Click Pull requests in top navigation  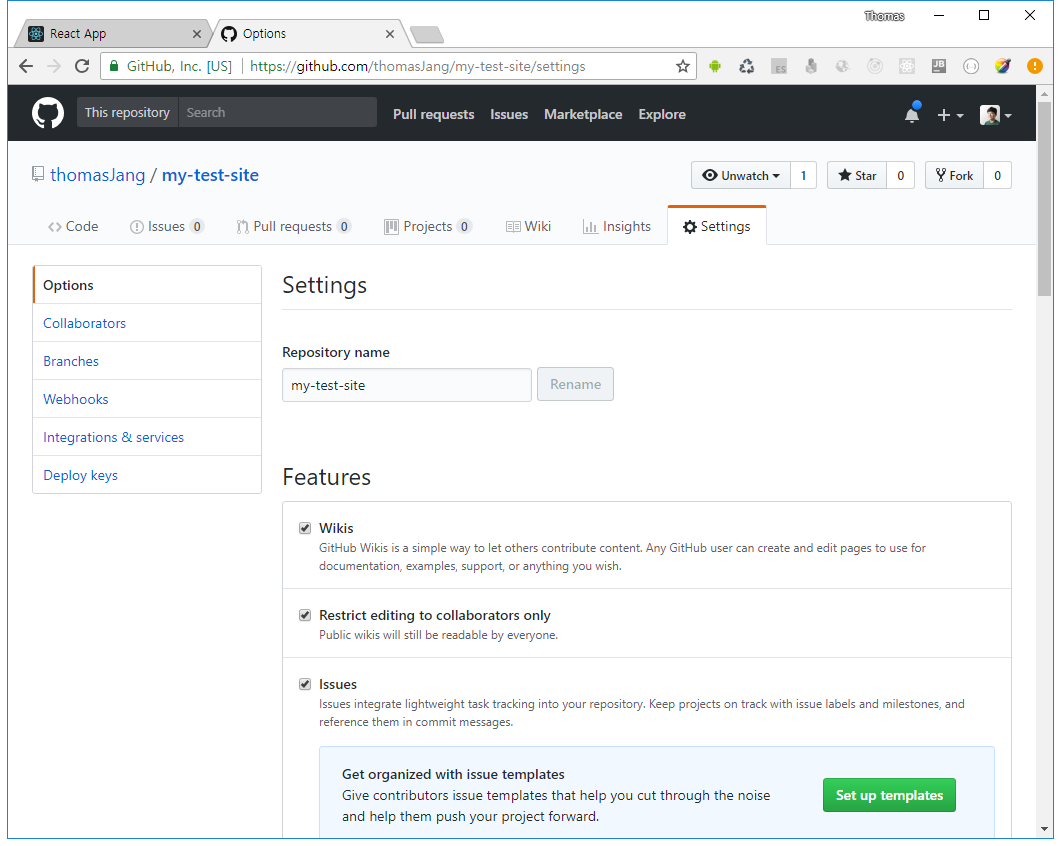pyautogui.click(x=434, y=114)
